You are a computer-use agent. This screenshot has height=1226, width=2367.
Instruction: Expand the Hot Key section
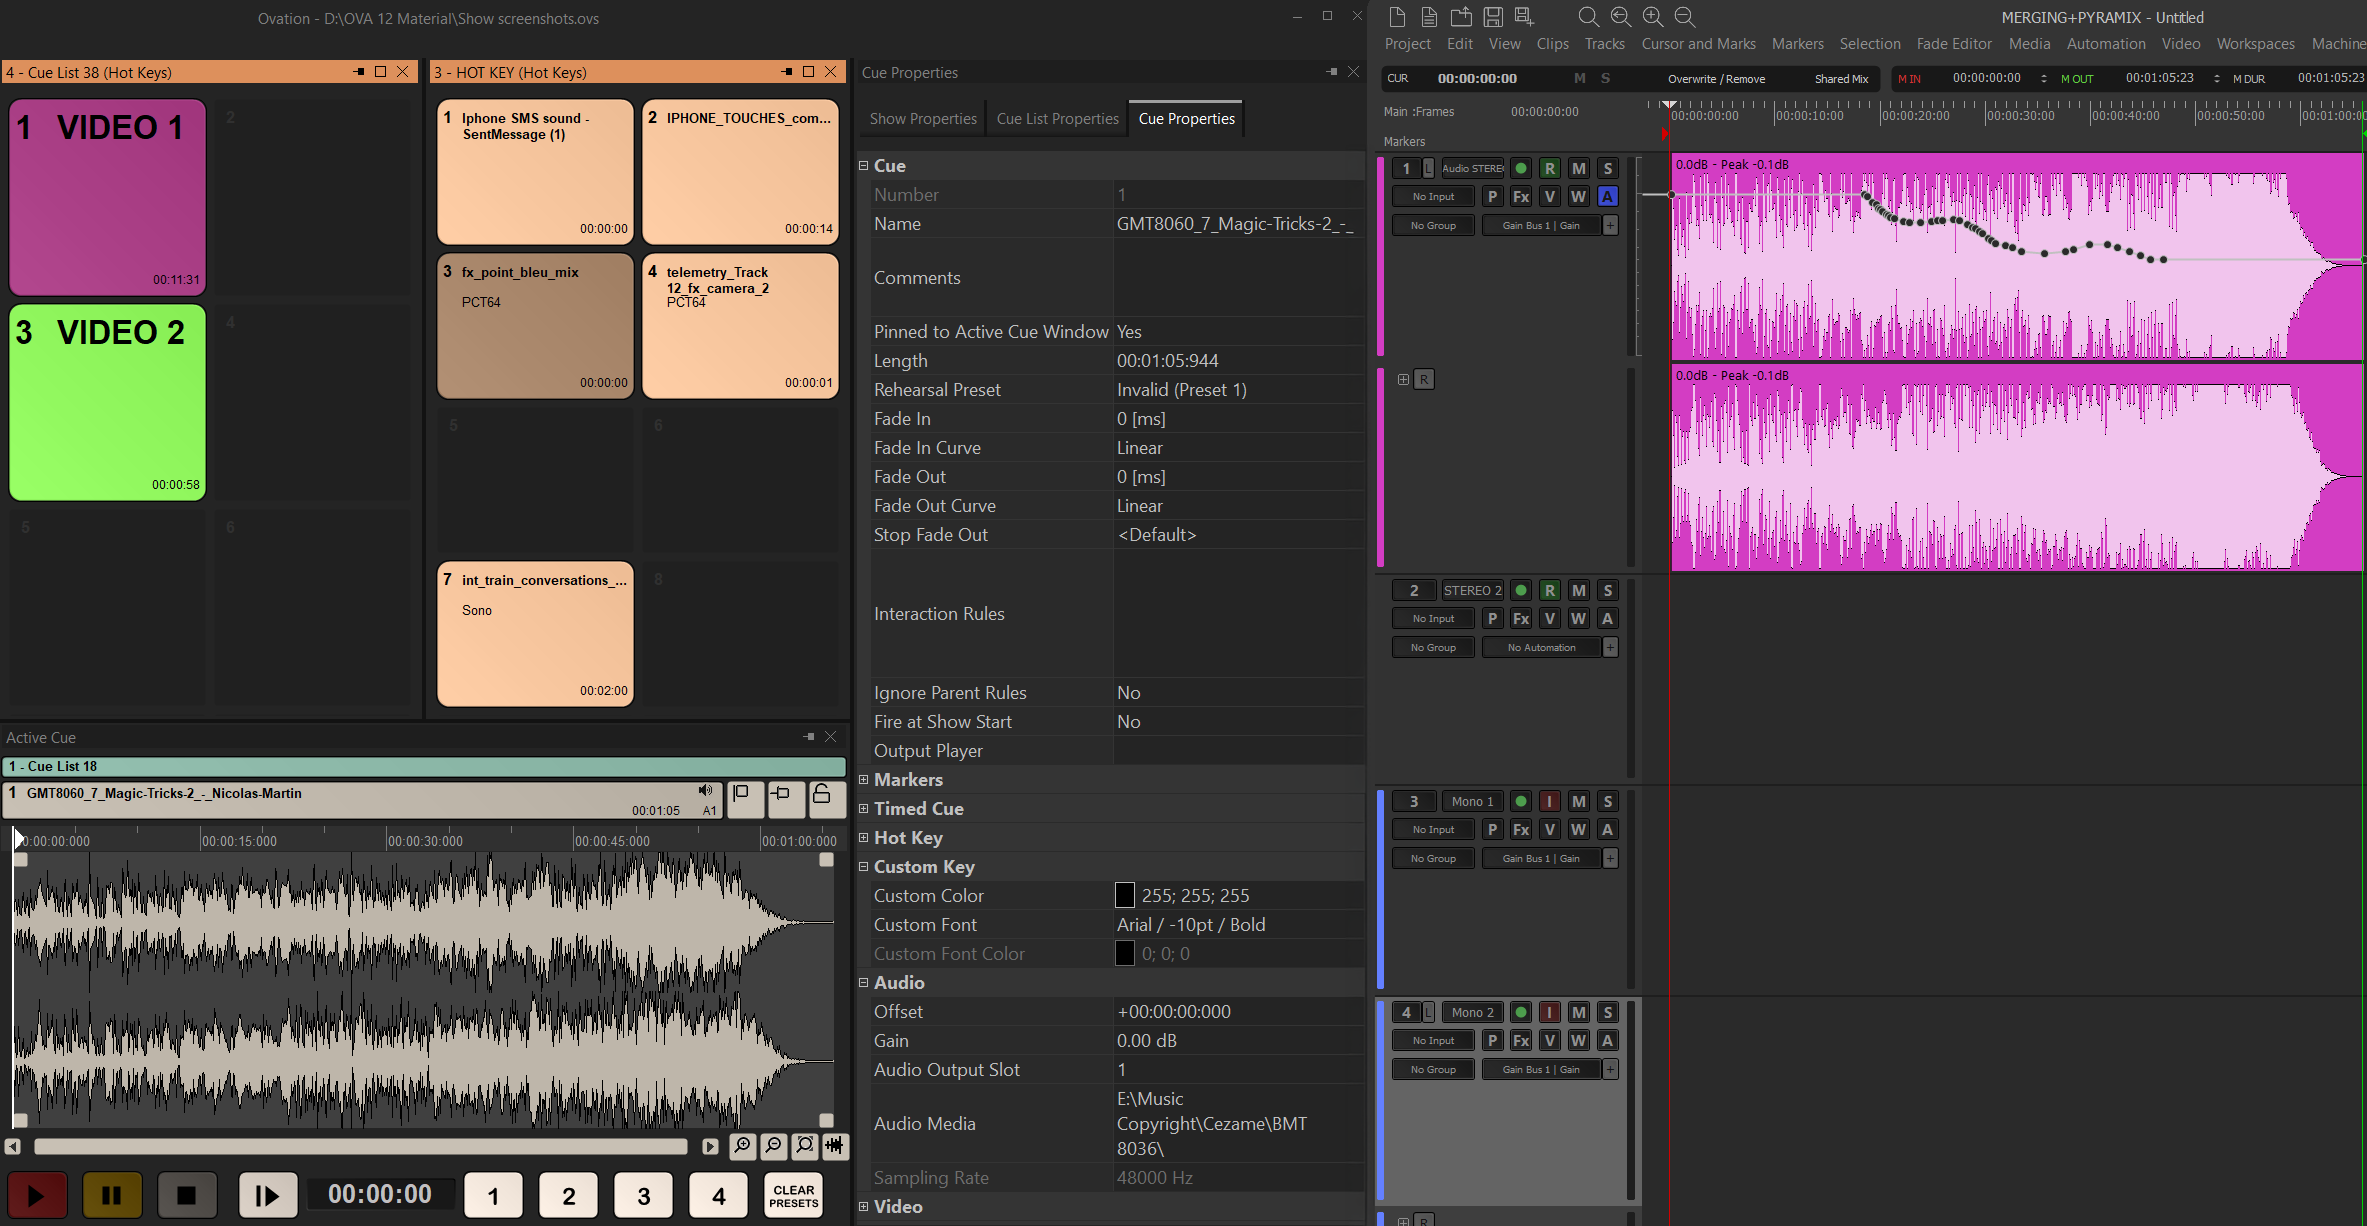tap(864, 837)
